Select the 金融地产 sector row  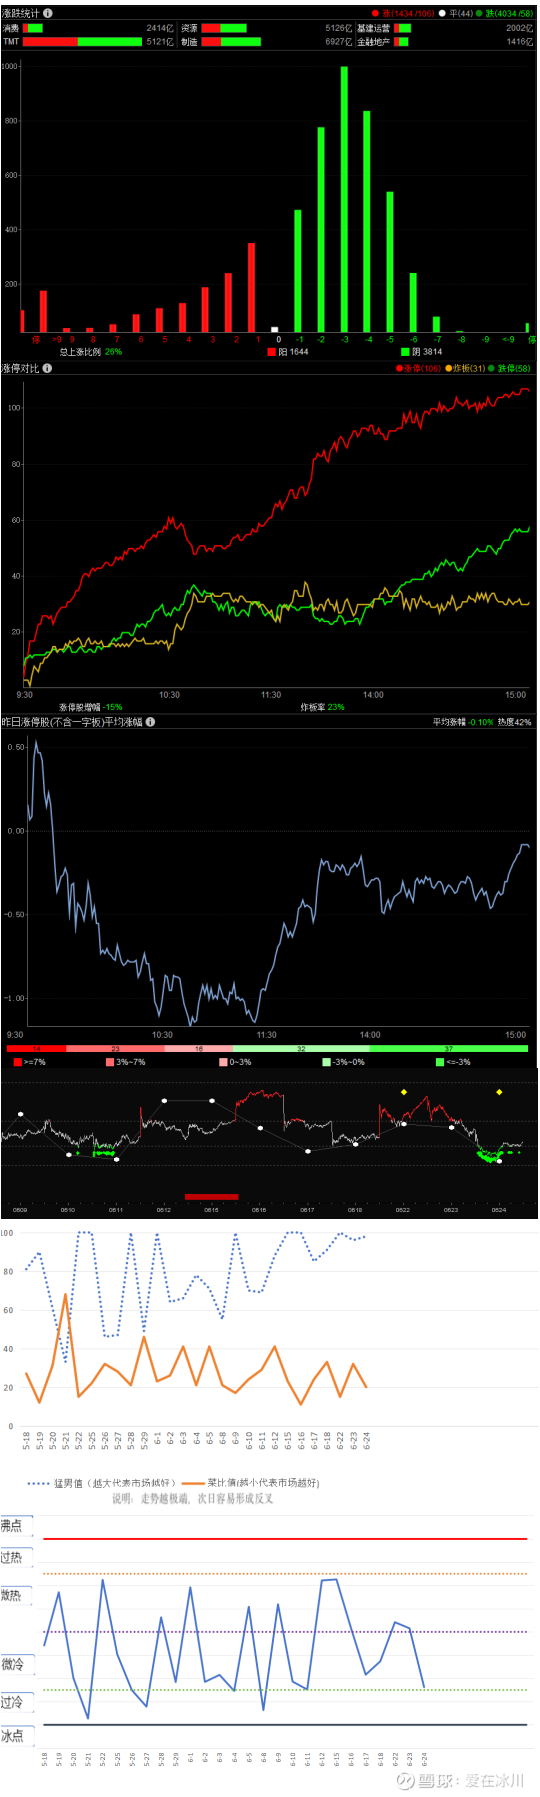446,42
